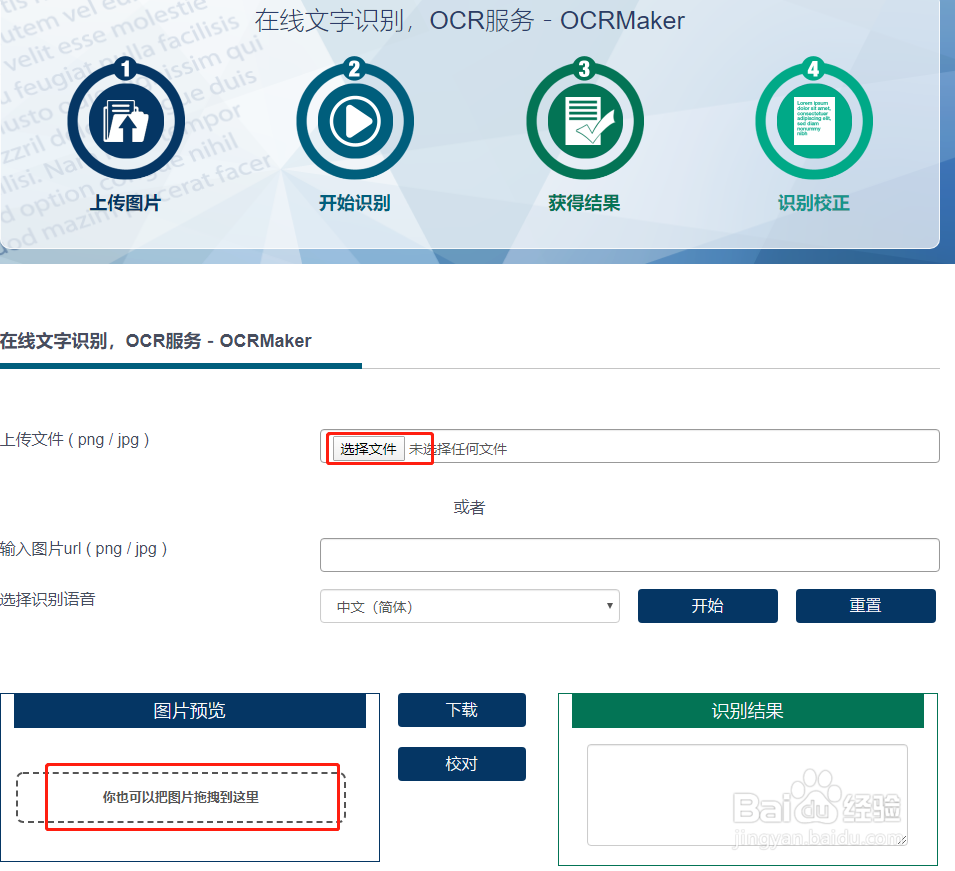Open the recognition language dropdown 中文（简体）
This screenshot has height=871, width=955.
[470, 606]
